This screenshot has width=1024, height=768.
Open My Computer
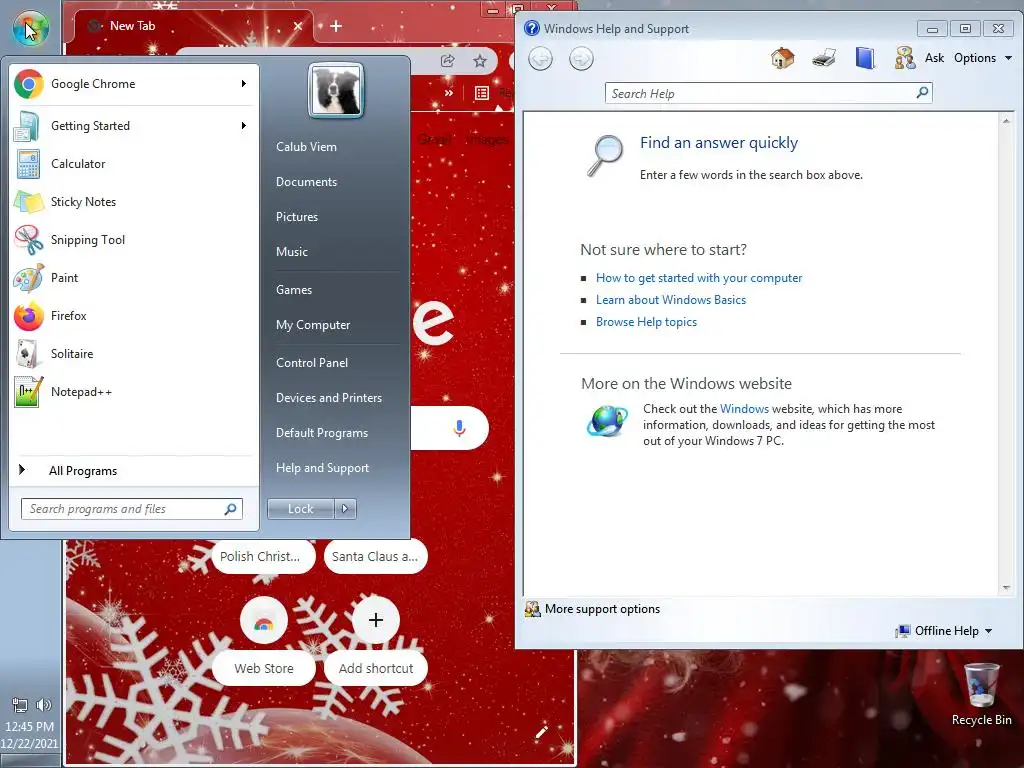(x=313, y=325)
